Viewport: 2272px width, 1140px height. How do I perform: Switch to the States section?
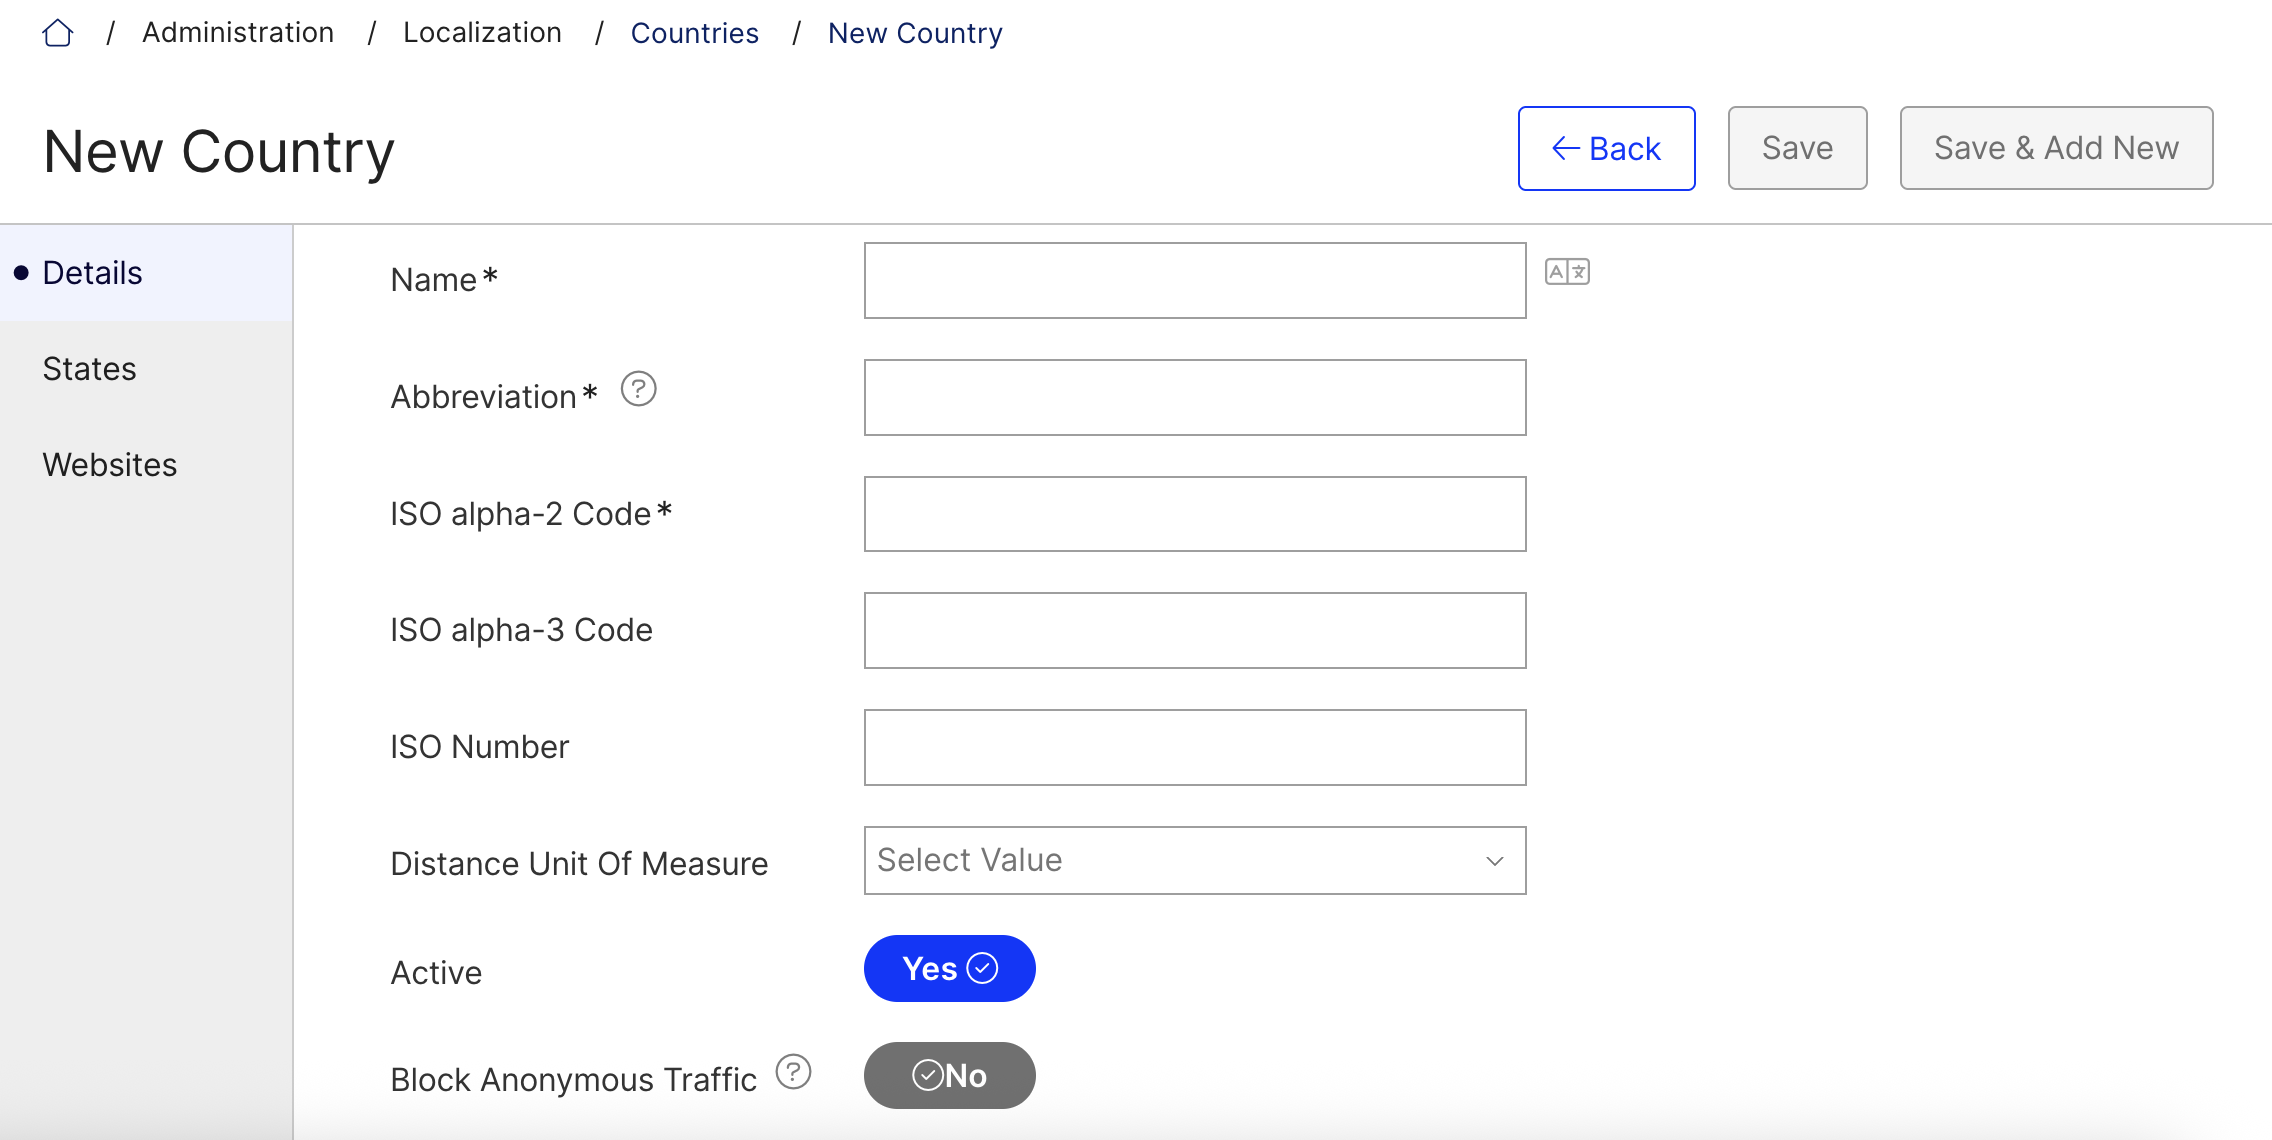coord(89,368)
